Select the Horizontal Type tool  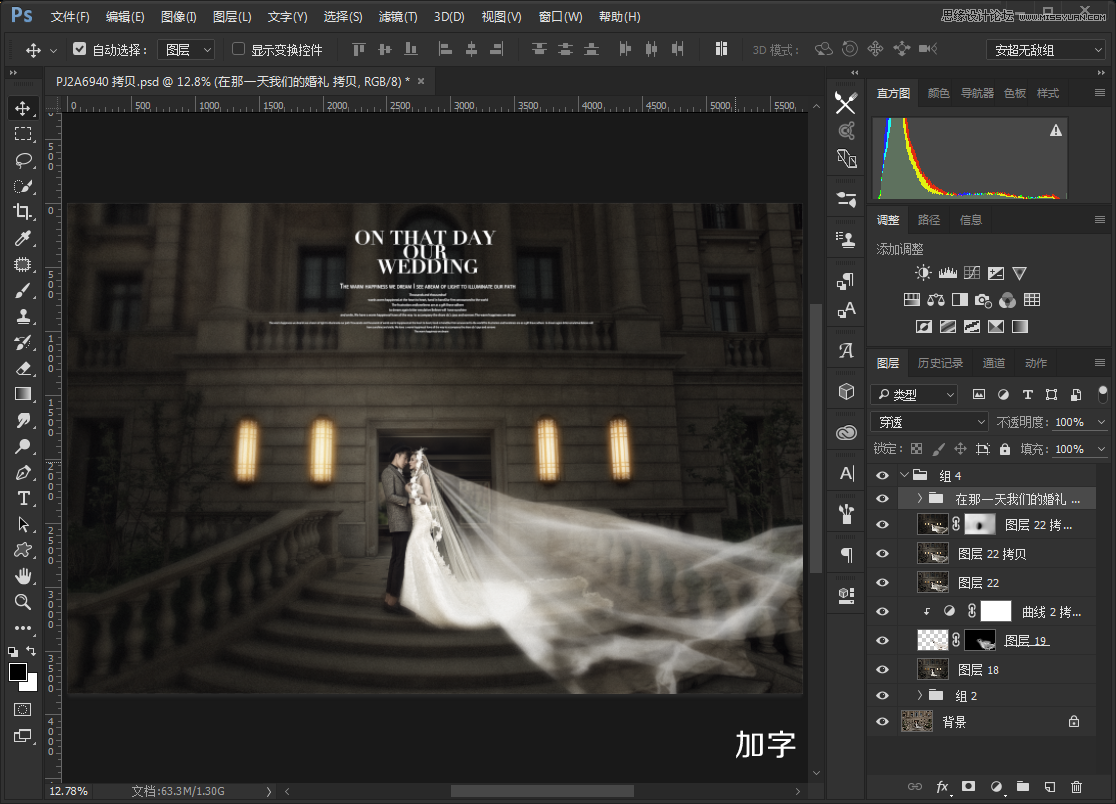pyautogui.click(x=23, y=498)
